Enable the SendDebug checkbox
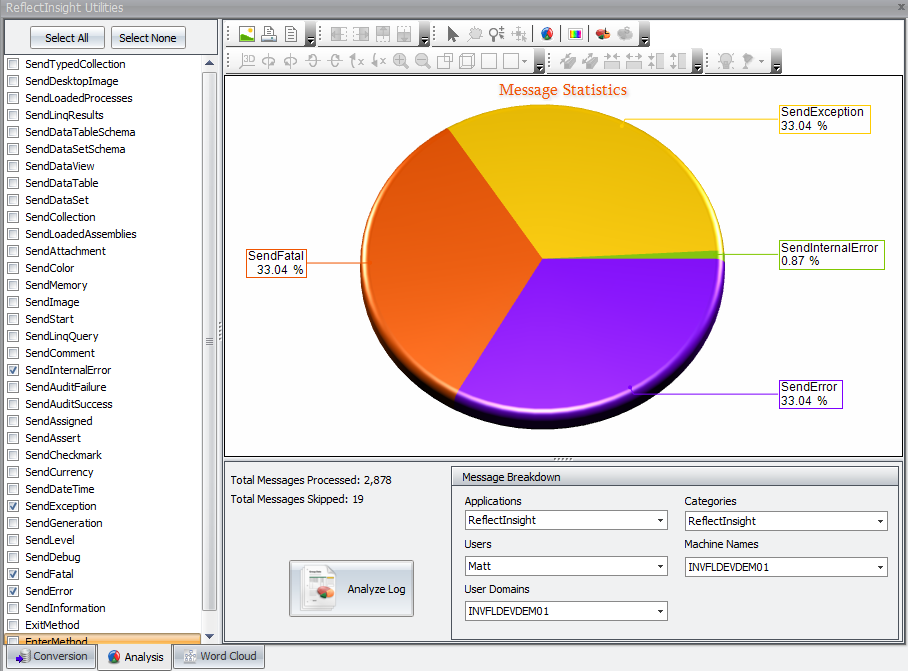The image size is (908, 671). point(13,557)
